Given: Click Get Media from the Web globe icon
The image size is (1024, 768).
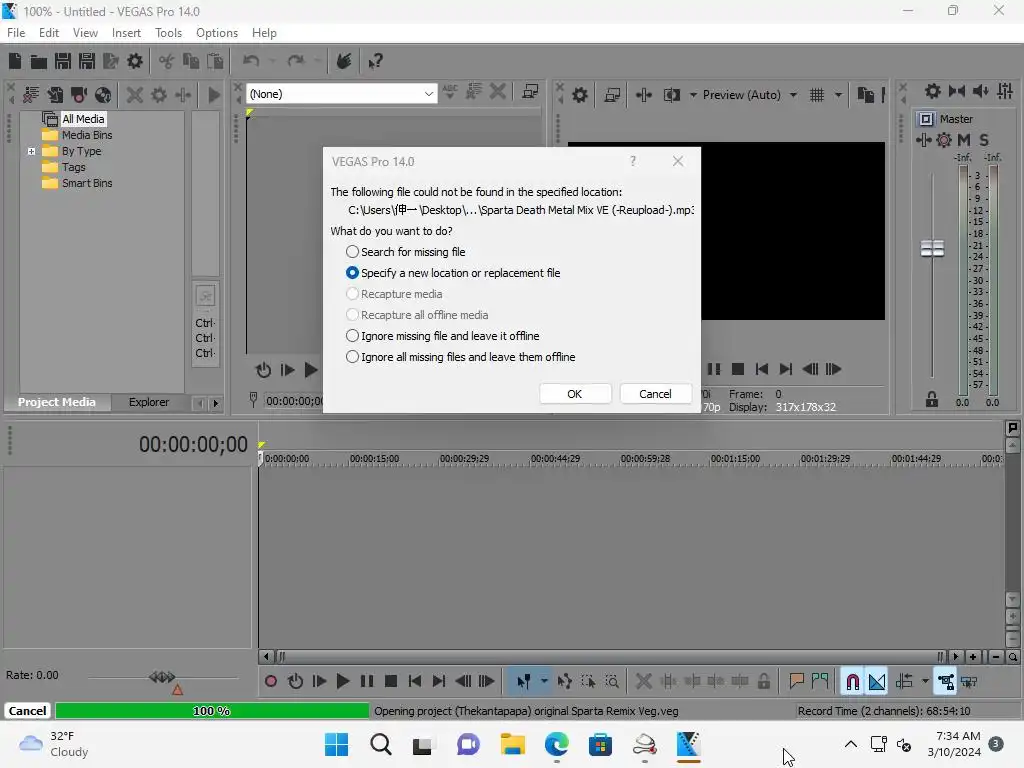Looking at the screenshot, I should pyautogui.click(x=103, y=95).
